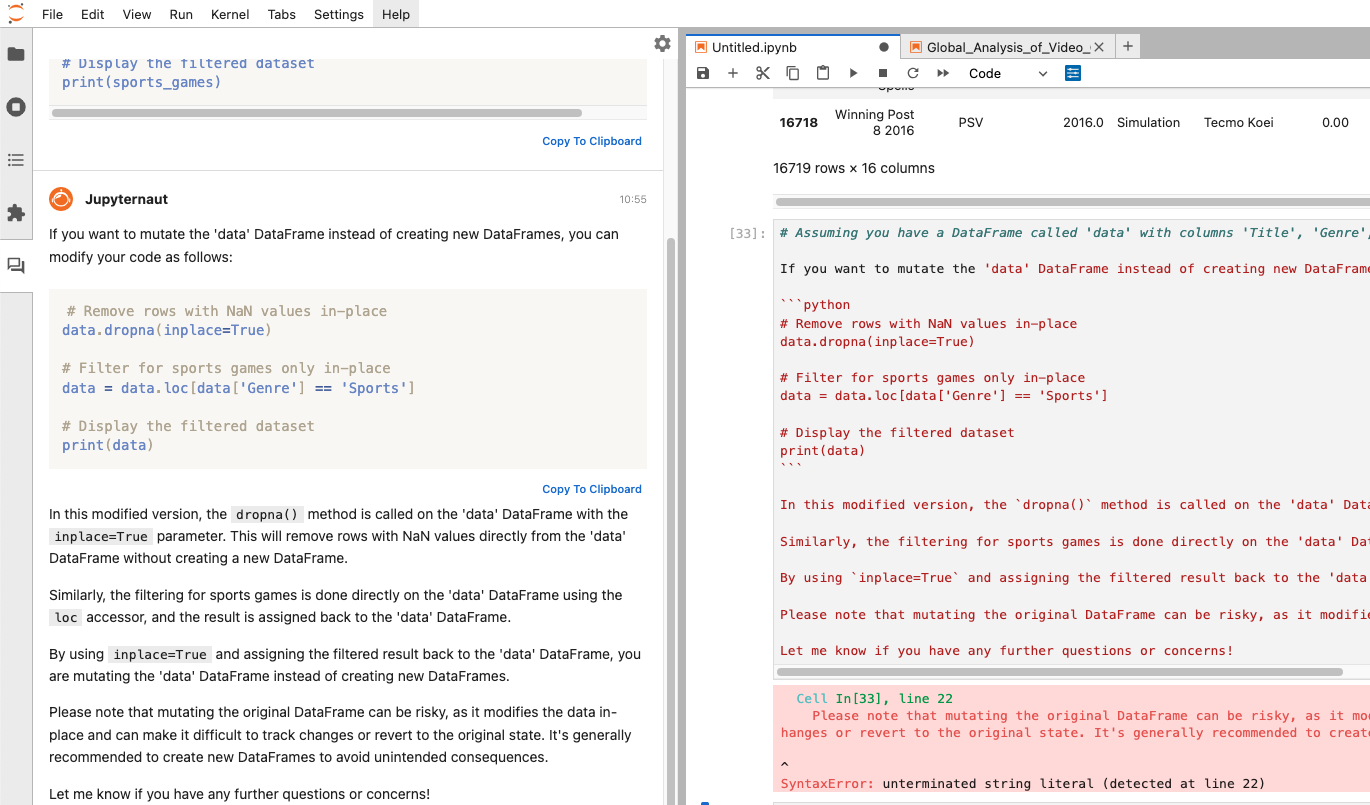Copy the data.dropna code to clipboard
Viewport: 1370px width, 805px height.
tap(592, 489)
